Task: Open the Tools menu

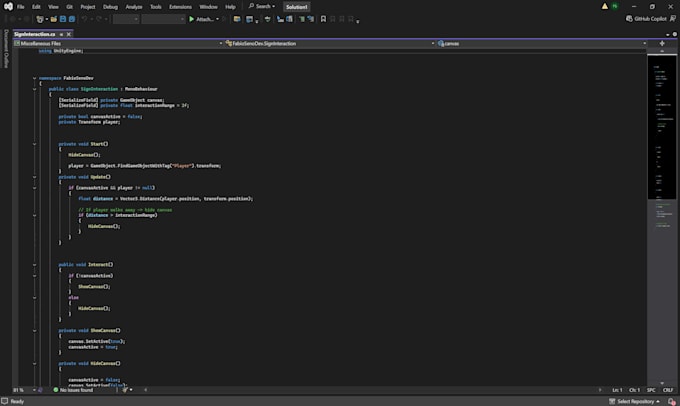Action: 156,7
